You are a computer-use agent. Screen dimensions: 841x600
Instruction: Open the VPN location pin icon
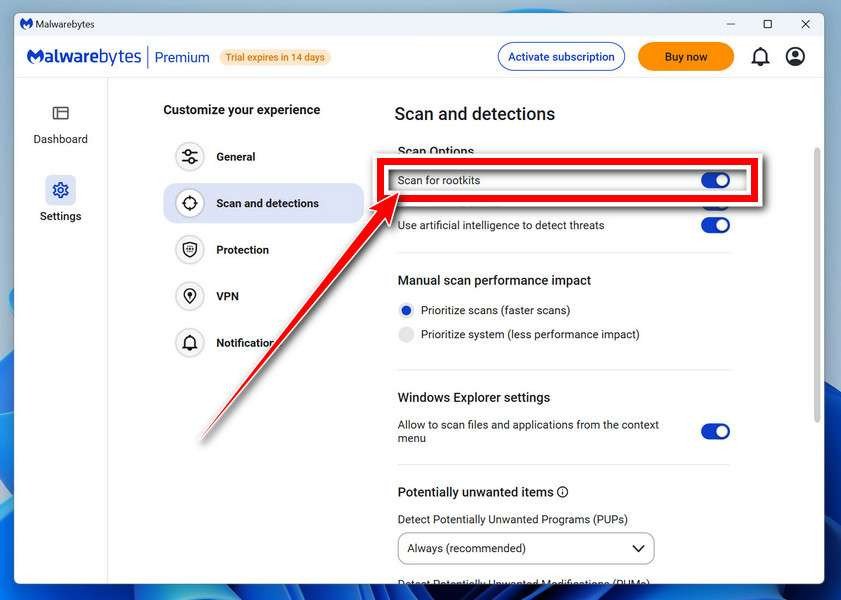tap(190, 296)
